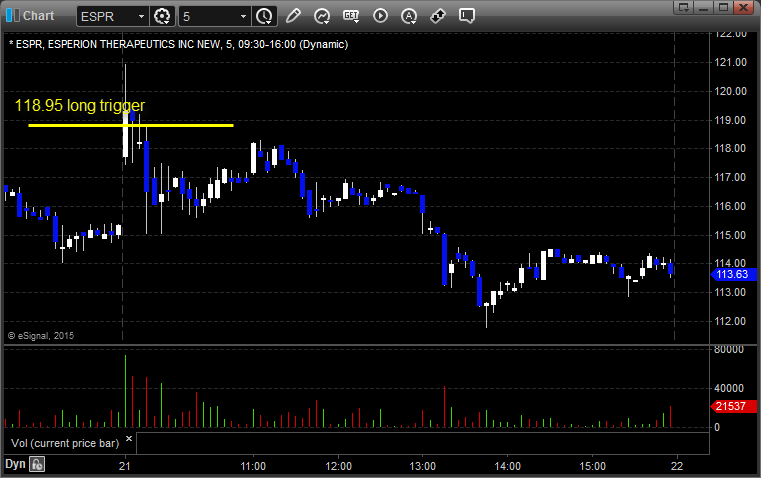
Task: Maximize the chart window
Action: pyautogui.click(x=723, y=7)
